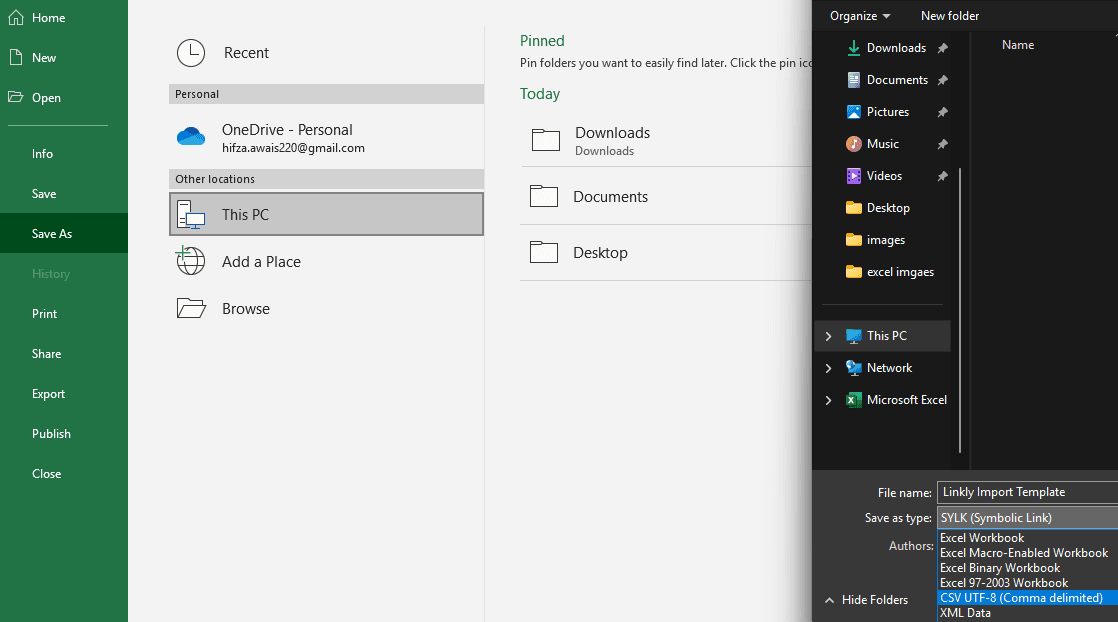Open the Videos library in the sidebar

coord(883,175)
